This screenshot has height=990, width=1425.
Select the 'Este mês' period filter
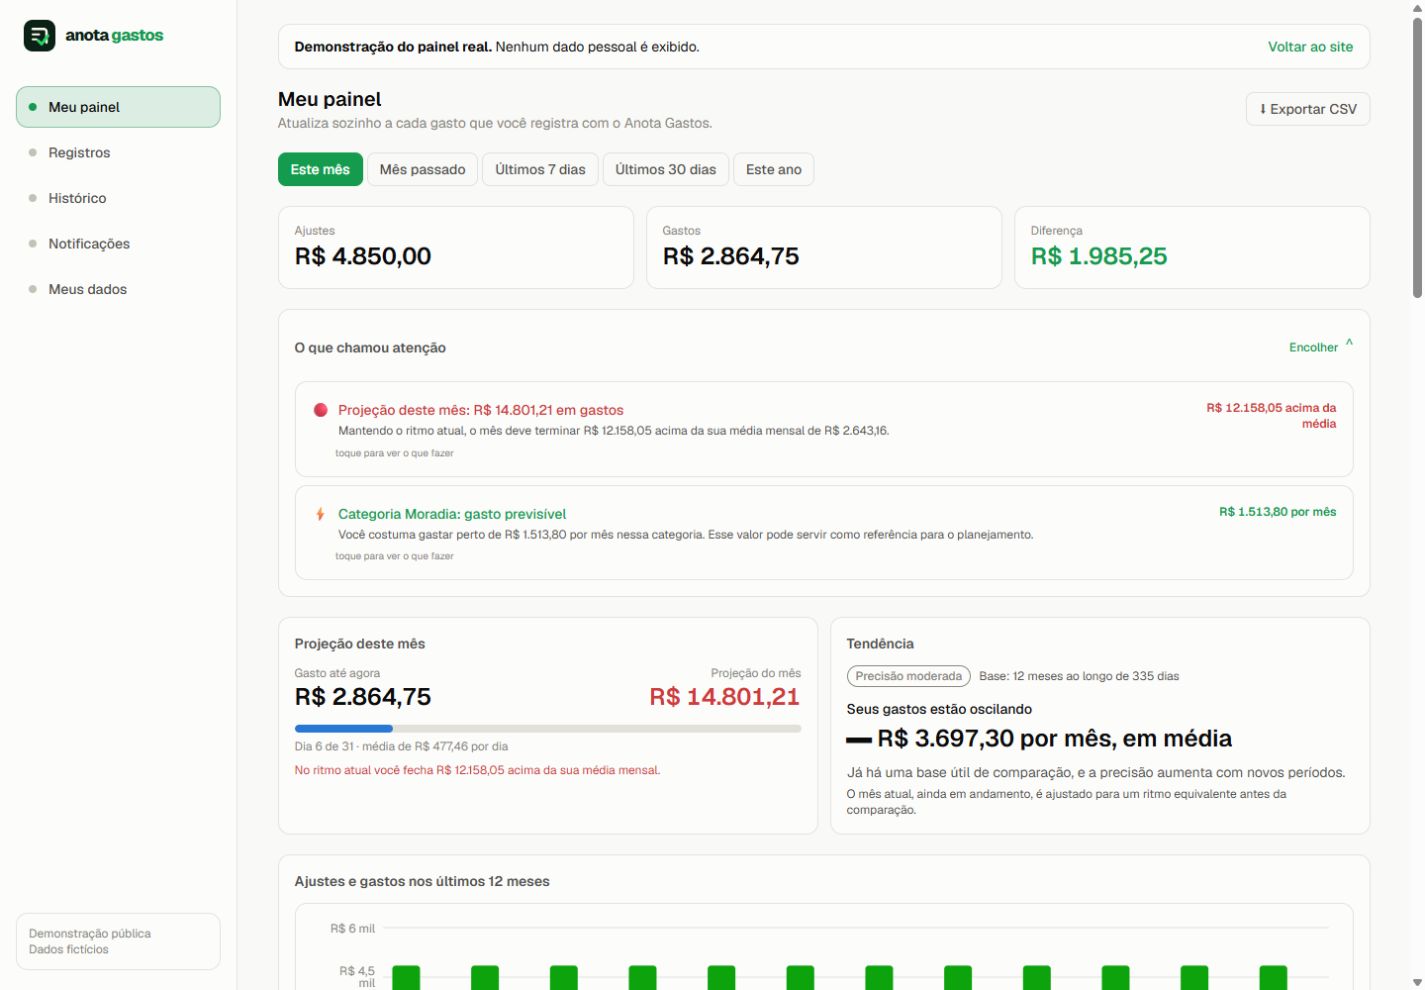pyautogui.click(x=320, y=169)
